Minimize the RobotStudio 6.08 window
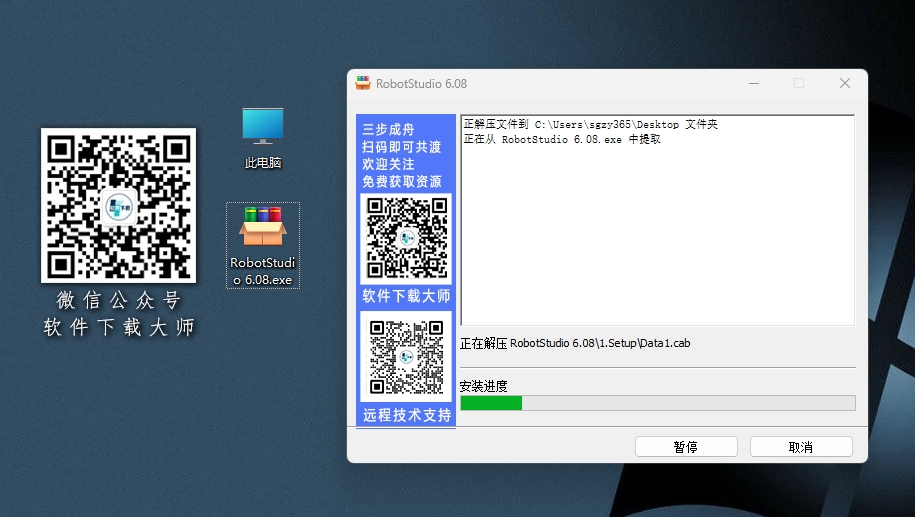Image resolution: width=915 pixels, height=517 pixels. pyautogui.click(x=754, y=83)
